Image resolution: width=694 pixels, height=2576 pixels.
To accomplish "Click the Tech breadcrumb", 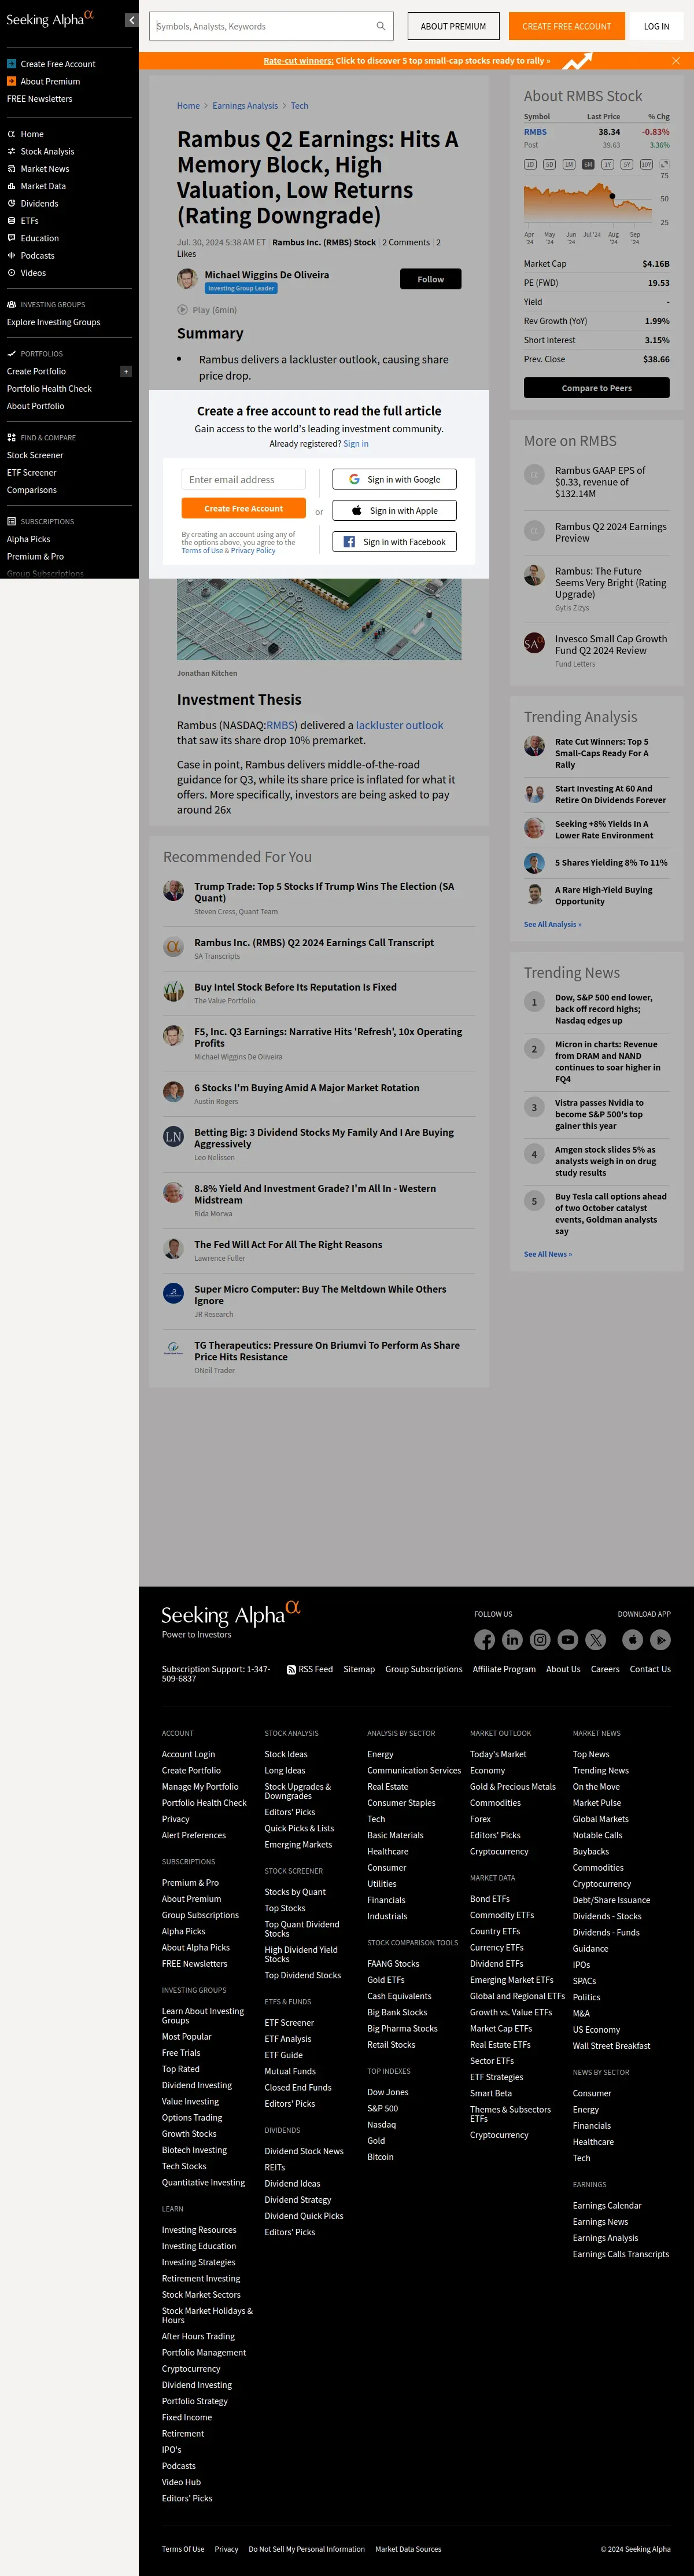I will click(299, 105).
